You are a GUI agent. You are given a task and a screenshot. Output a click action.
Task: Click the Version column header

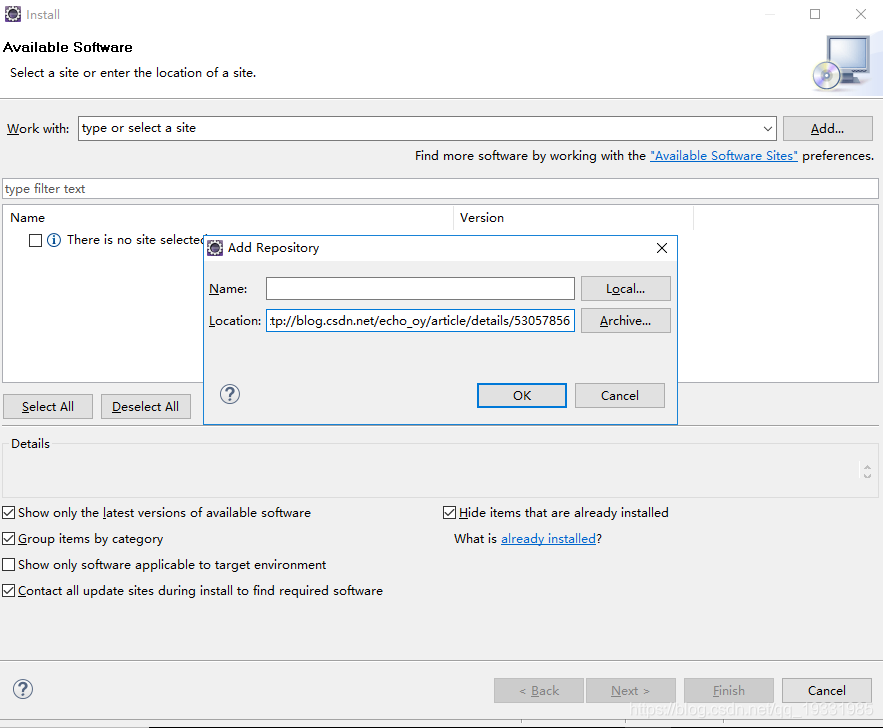573,217
